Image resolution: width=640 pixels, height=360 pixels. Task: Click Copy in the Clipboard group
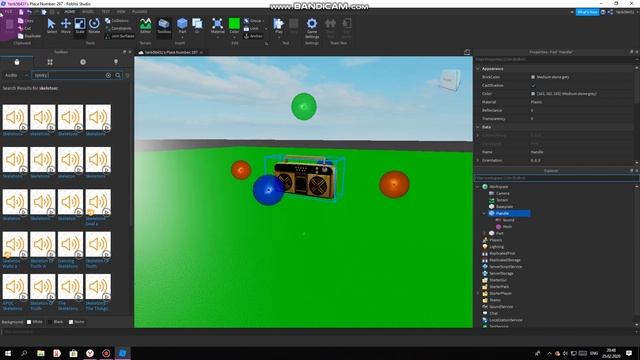[x=25, y=20]
